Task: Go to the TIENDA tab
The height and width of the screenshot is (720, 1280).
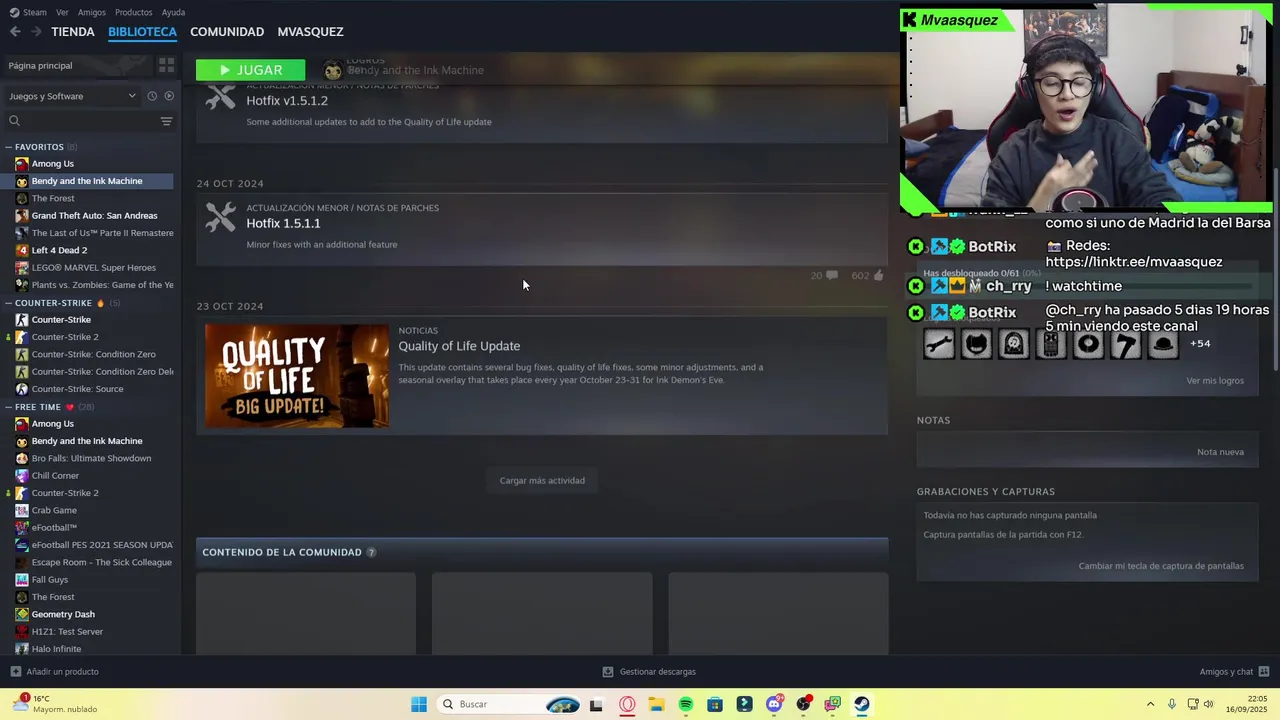Action: coord(73,32)
